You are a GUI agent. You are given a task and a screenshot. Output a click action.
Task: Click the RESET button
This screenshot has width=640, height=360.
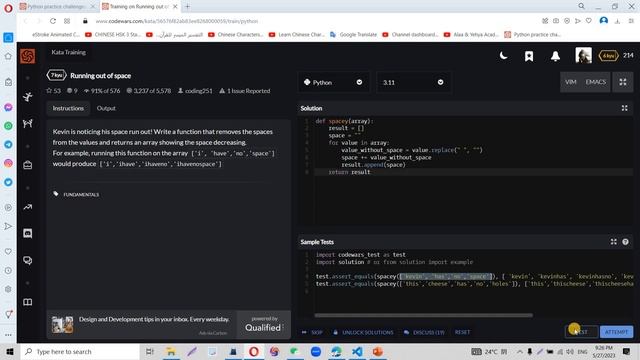tap(462, 332)
